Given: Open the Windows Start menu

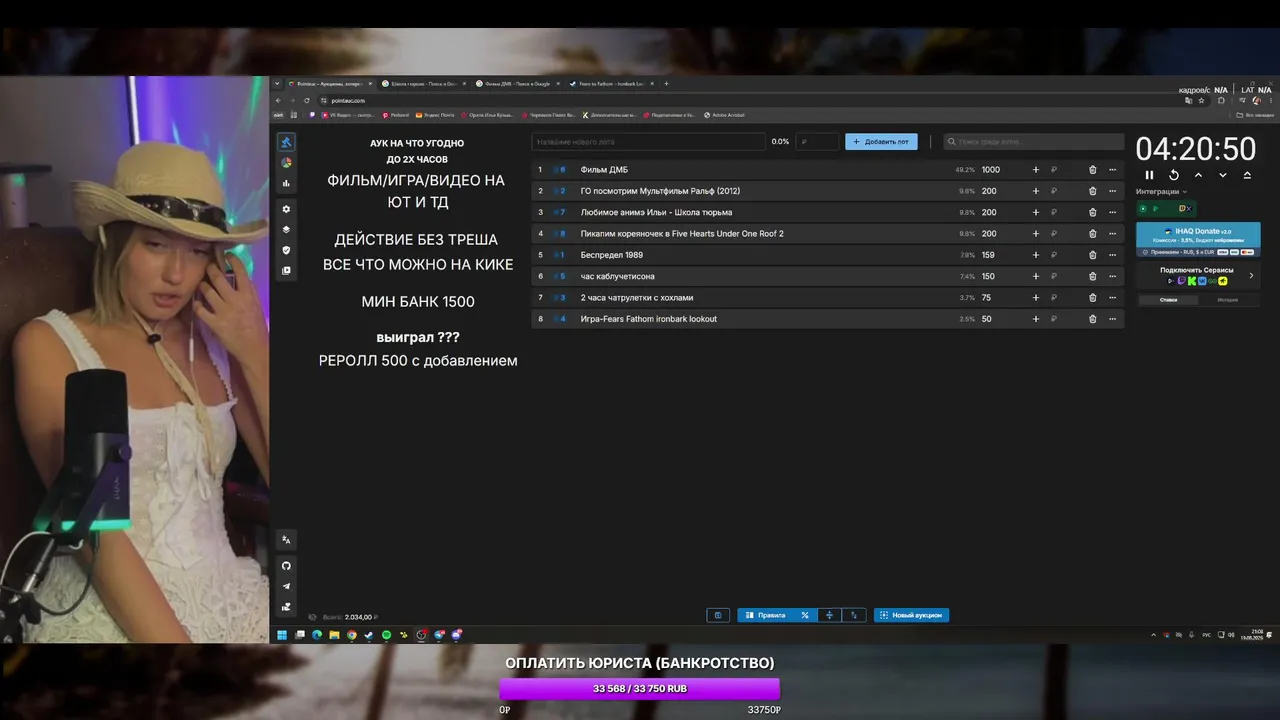Looking at the screenshot, I should pos(282,635).
